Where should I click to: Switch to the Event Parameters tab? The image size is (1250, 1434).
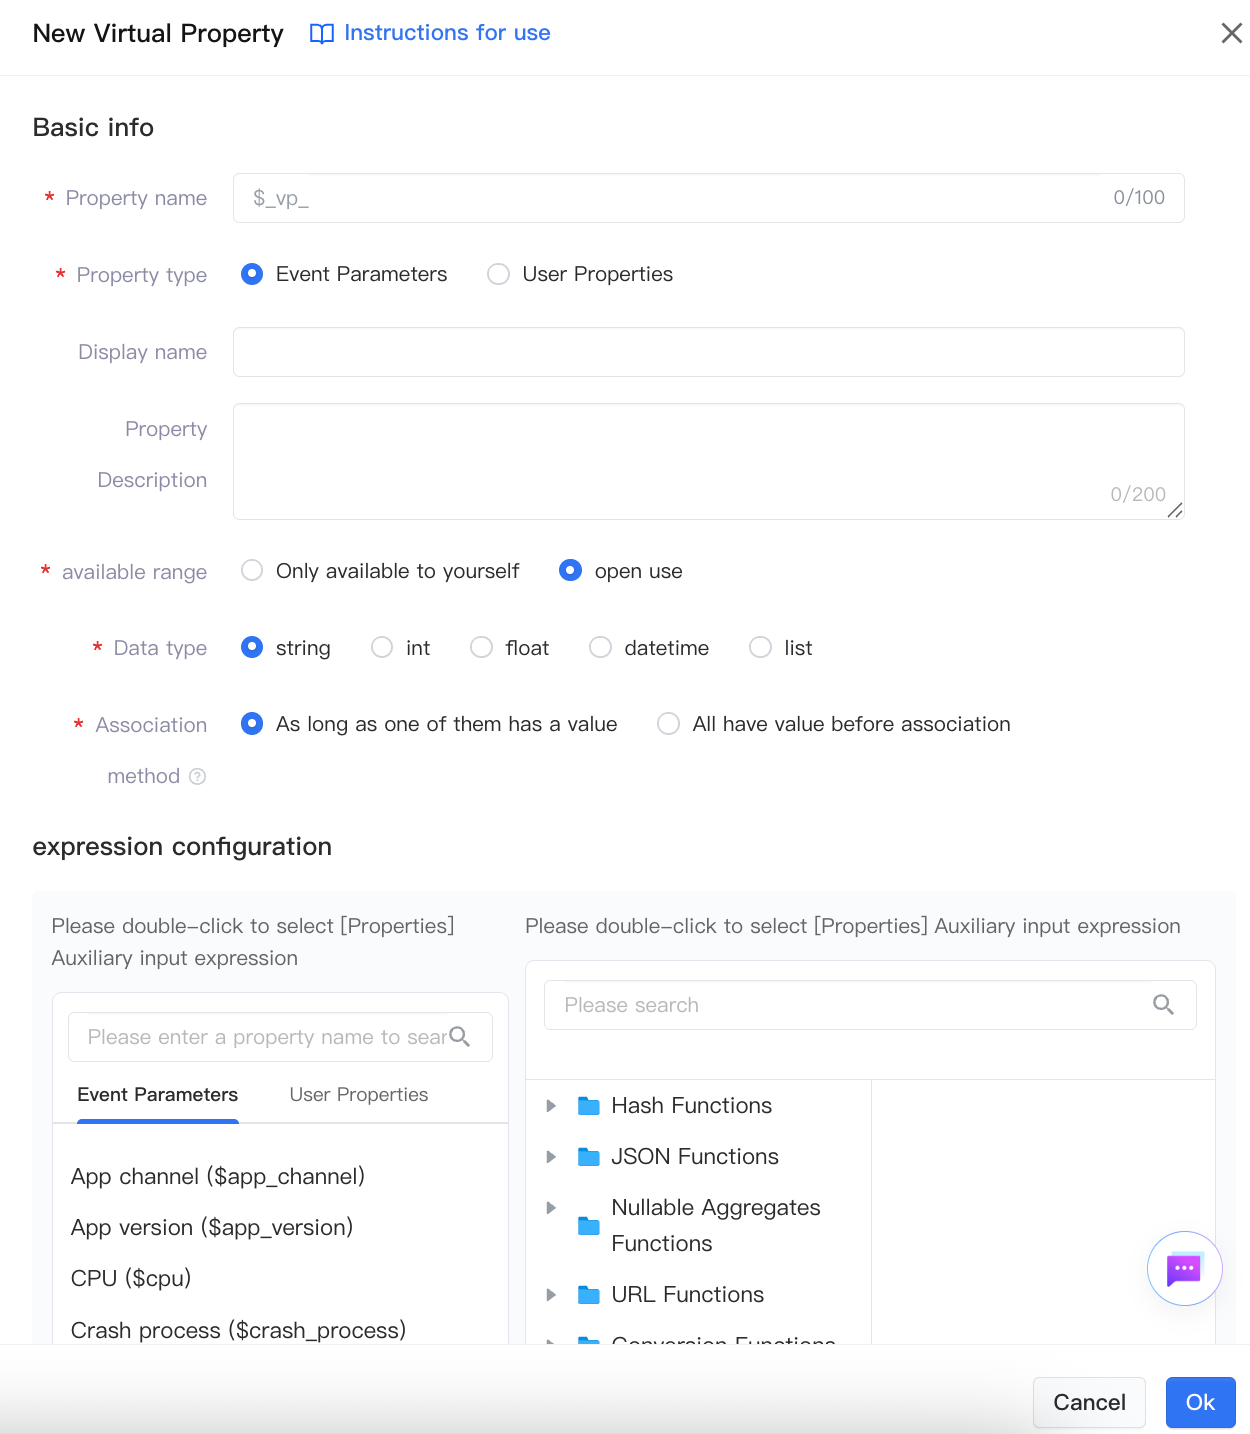(158, 1095)
